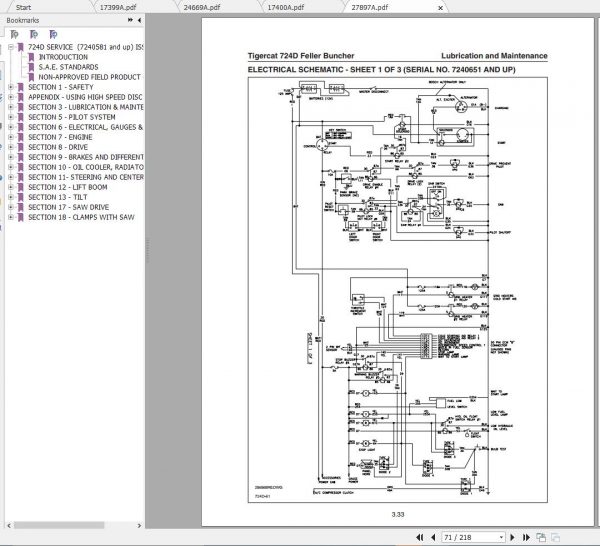This screenshot has height=546, width=600.
Task: Open the S.A.E. STANDARDS bookmark
Action: 68,67
